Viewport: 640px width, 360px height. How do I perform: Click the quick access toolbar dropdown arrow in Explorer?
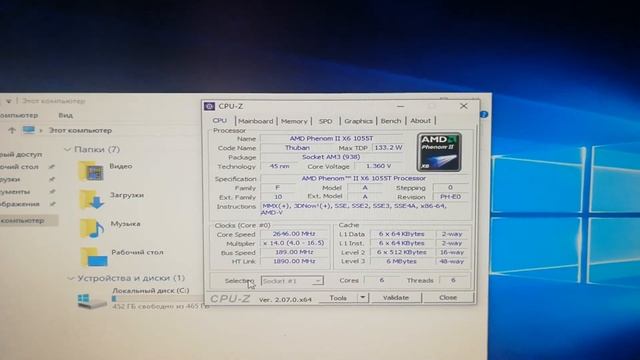(x=9, y=101)
